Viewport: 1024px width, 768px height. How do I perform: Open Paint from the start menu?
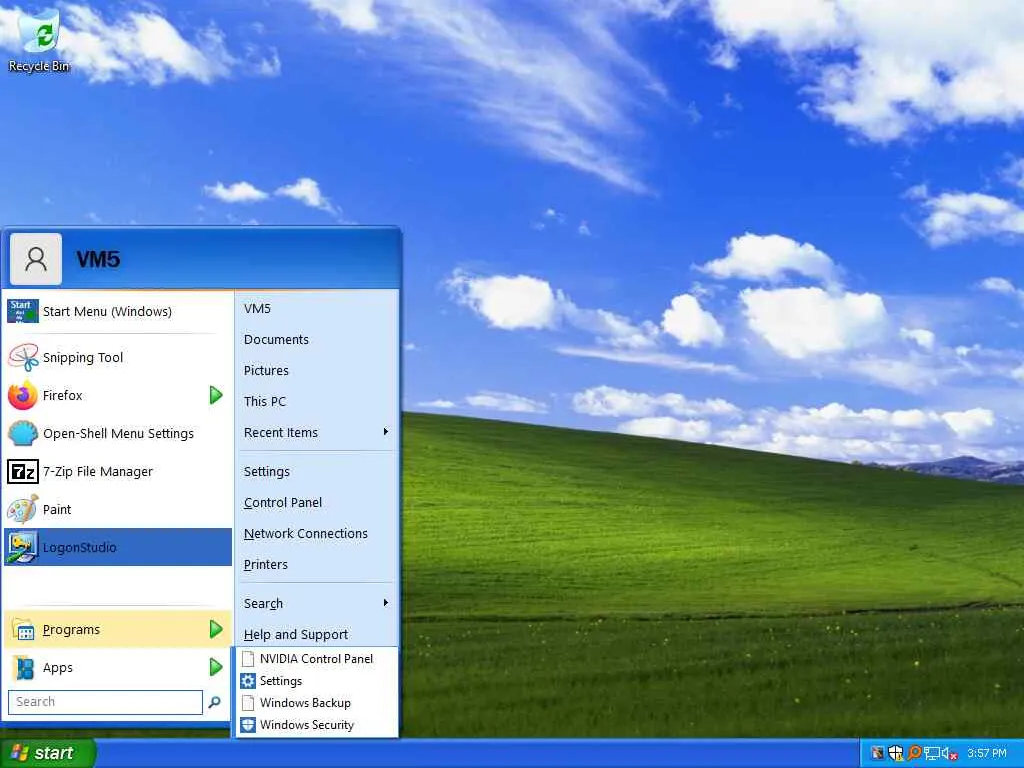tap(118, 509)
